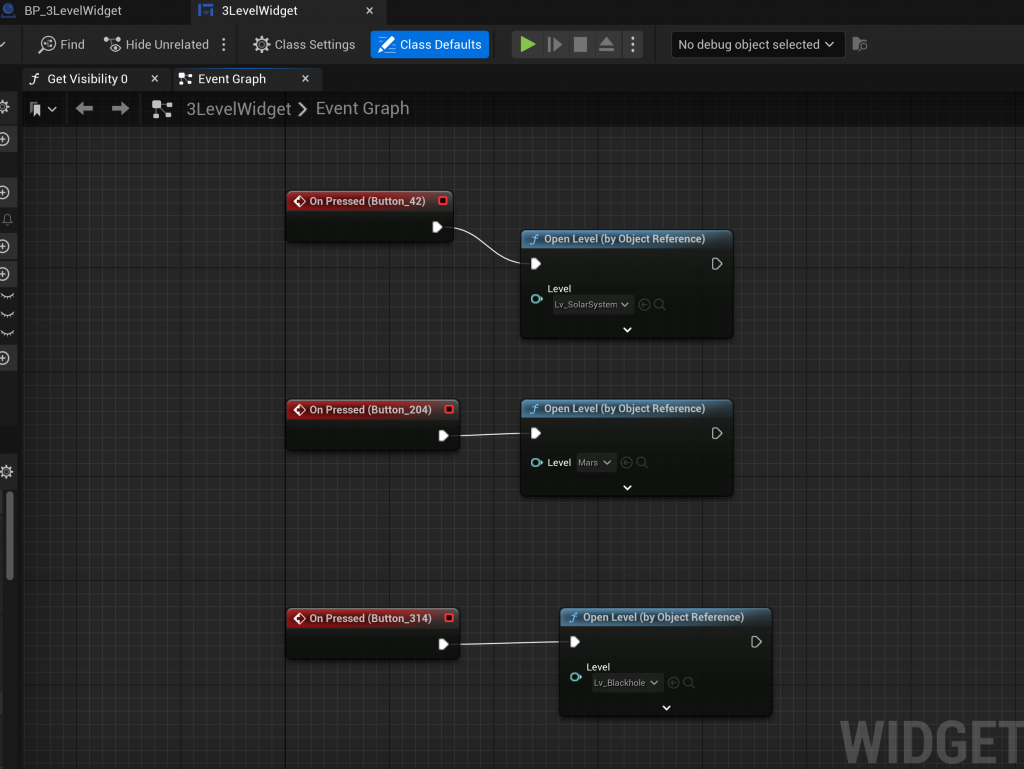Go forward with the right arrow
Screen dimensions: 1024x769
click(x=120, y=108)
